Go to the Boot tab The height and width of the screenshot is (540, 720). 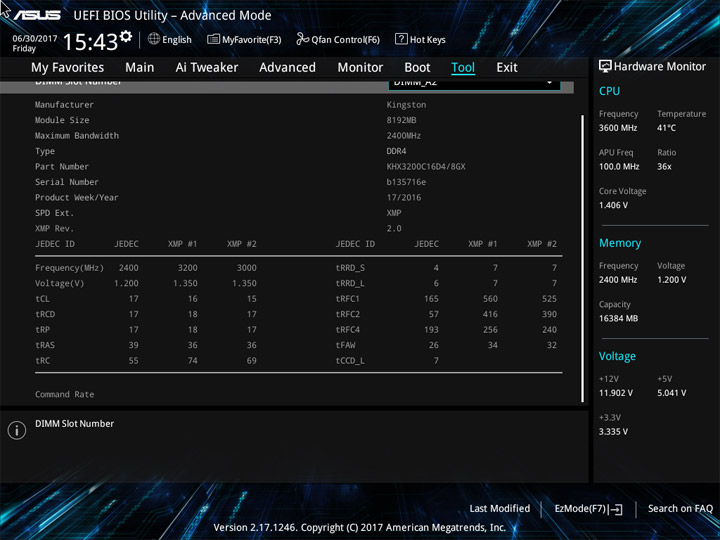coord(417,68)
